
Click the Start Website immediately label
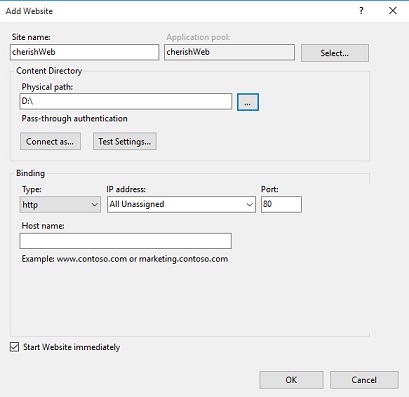71,347
